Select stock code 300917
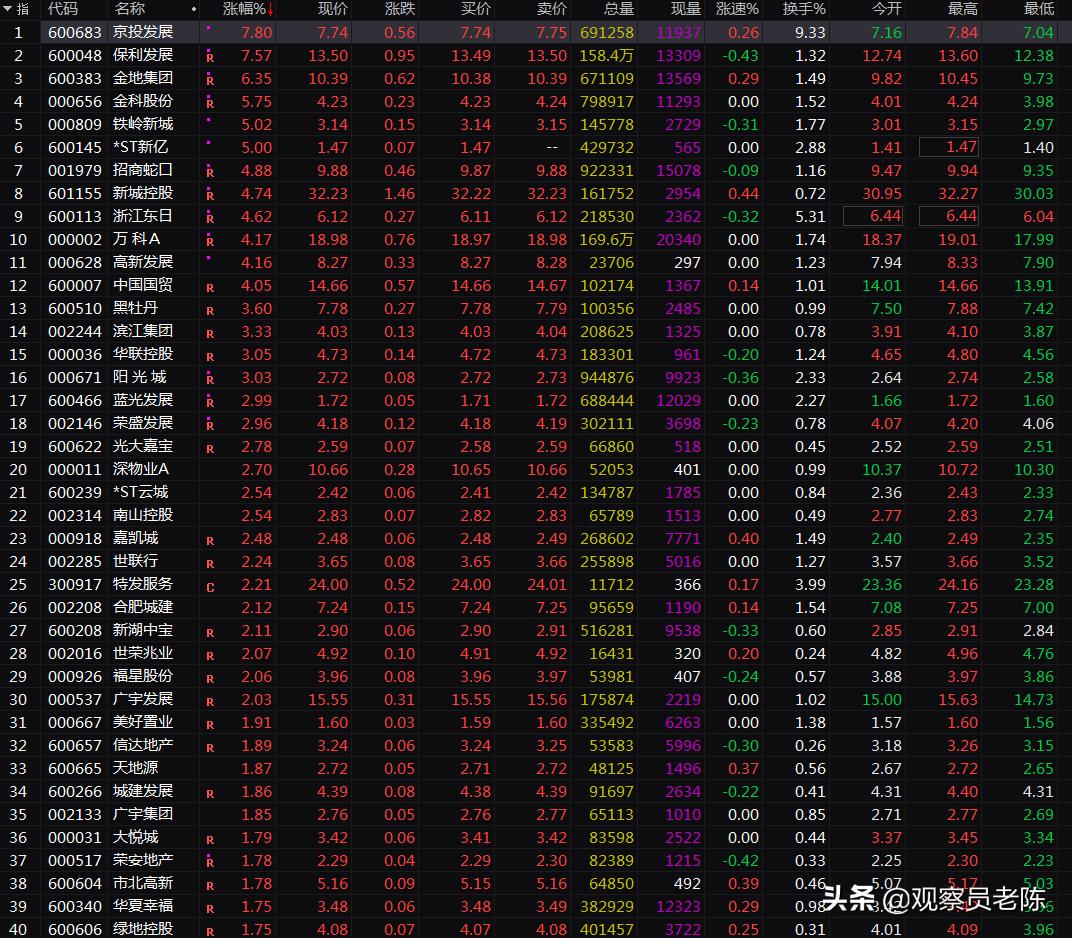The height and width of the screenshot is (938, 1072). pos(75,585)
